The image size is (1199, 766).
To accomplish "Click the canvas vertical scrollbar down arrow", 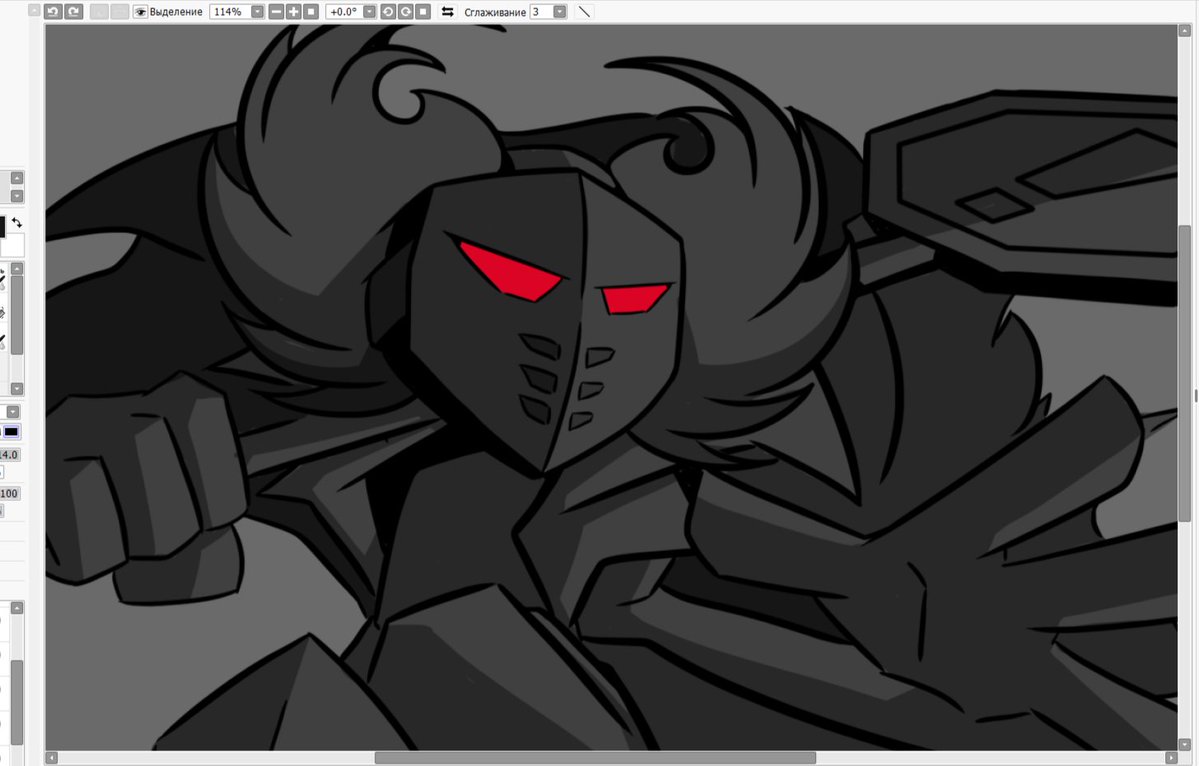I will pyautogui.click(x=1184, y=744).
